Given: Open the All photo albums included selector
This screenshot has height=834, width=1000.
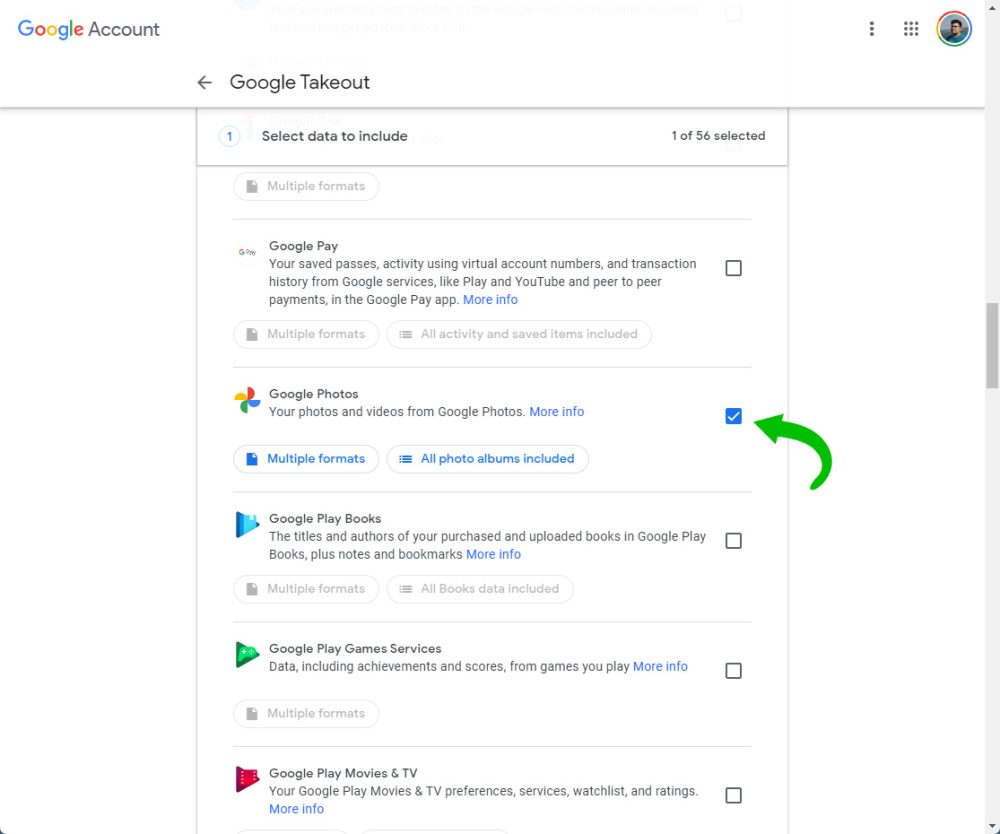Looking at the screenshot, I should click(x=488, y=459).
